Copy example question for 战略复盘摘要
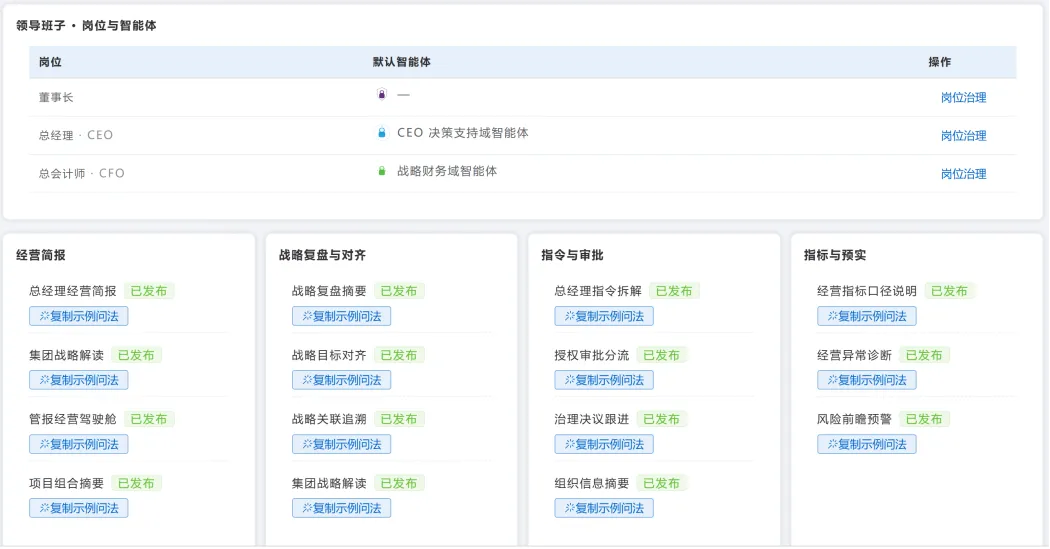 point(342,316)
